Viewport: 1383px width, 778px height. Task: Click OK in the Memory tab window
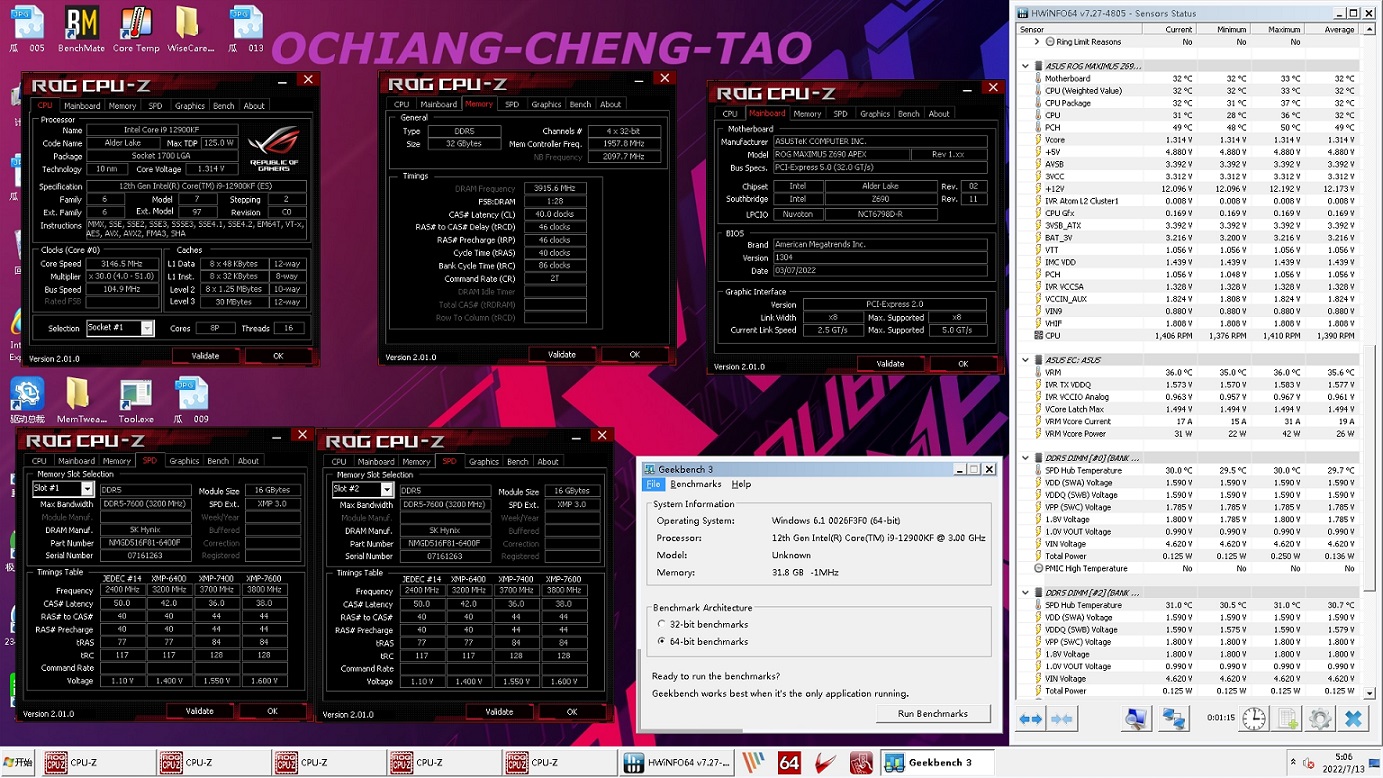(634, 354)
